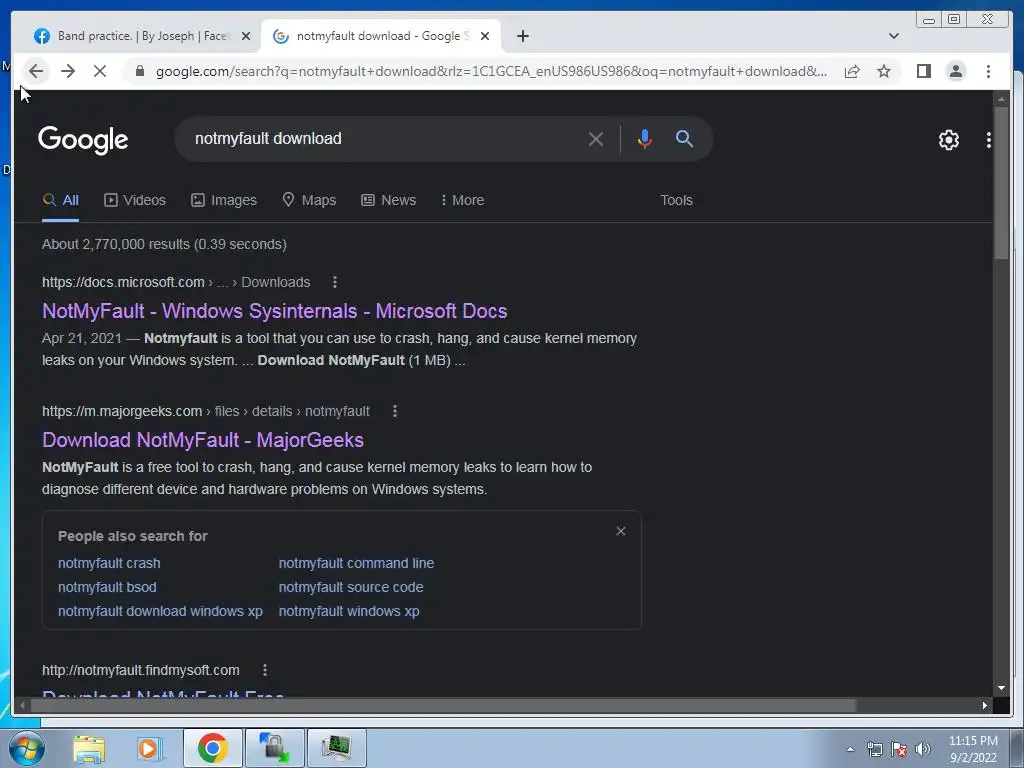Close the notmyfault download Google tab
Viewport: 1024px width, 768px height.
[485, 36]
